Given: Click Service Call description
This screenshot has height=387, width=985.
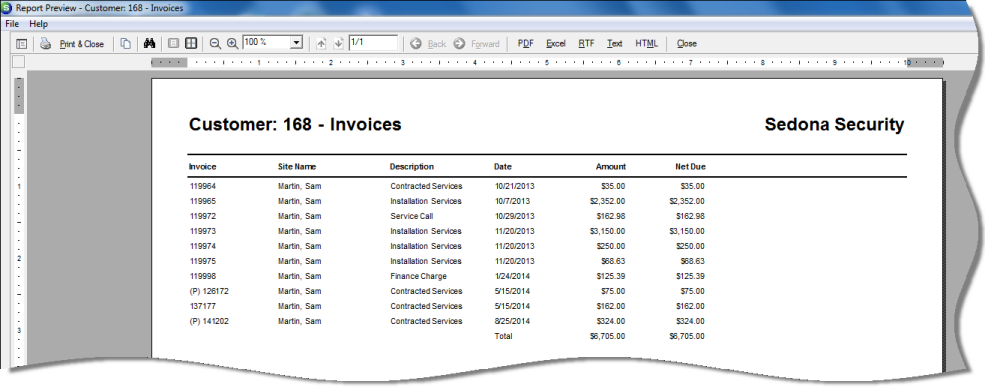Looking at the screenshot, I should pos(411,217).
